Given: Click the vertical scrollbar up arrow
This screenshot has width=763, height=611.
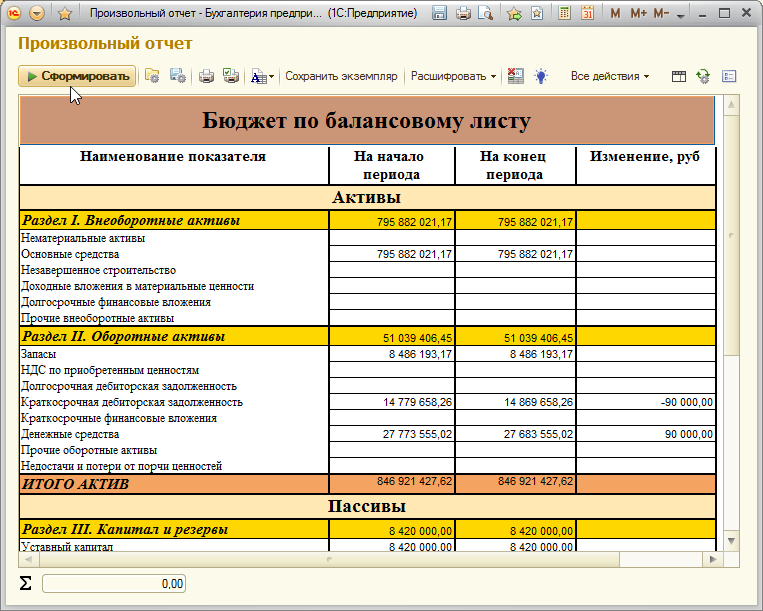Looking at the screenshot, I should point(731,105).
